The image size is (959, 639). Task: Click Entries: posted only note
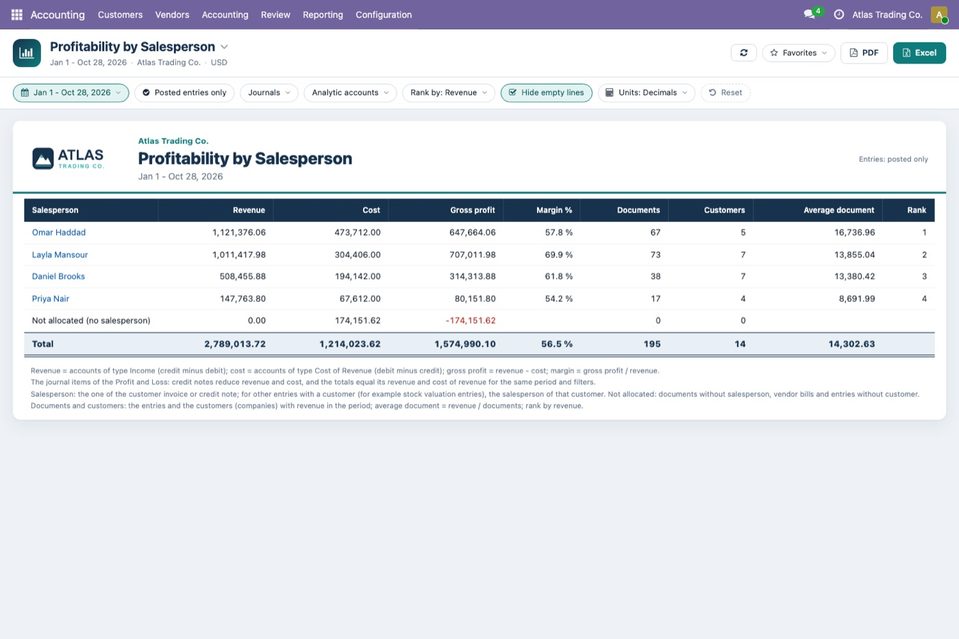[894, 160]
